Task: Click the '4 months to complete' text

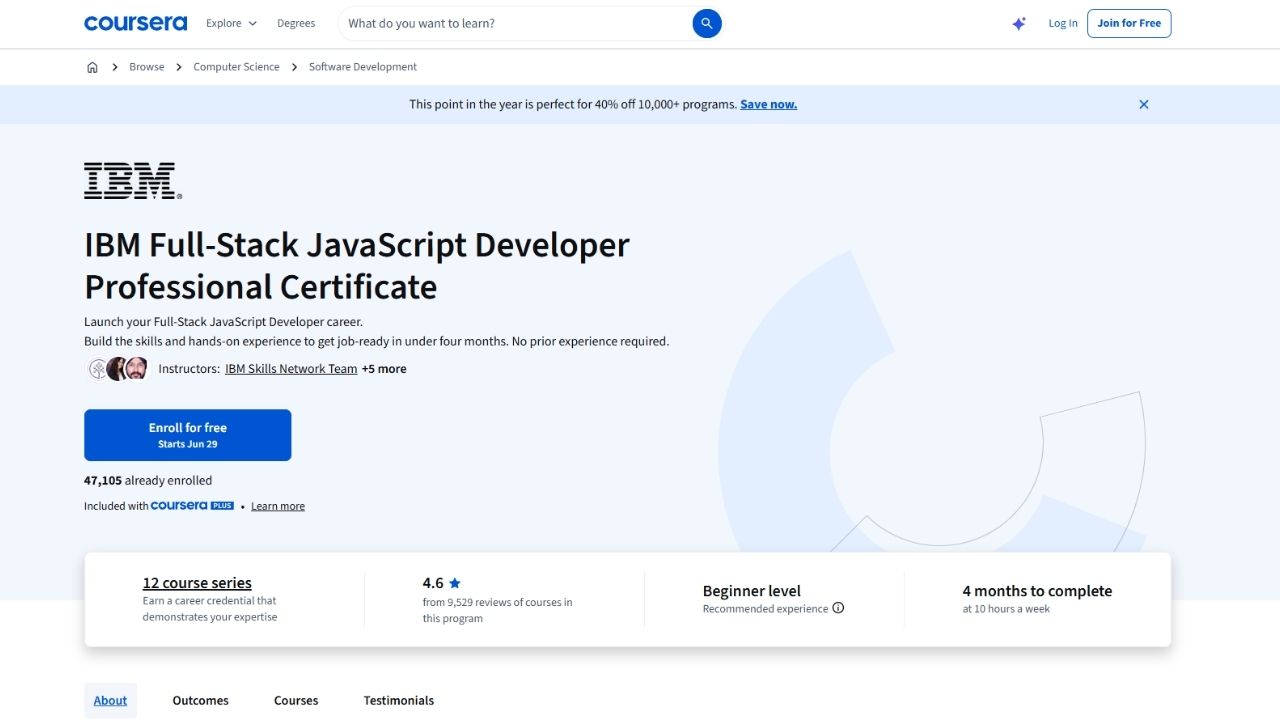Action: [x=1037, y=591]
